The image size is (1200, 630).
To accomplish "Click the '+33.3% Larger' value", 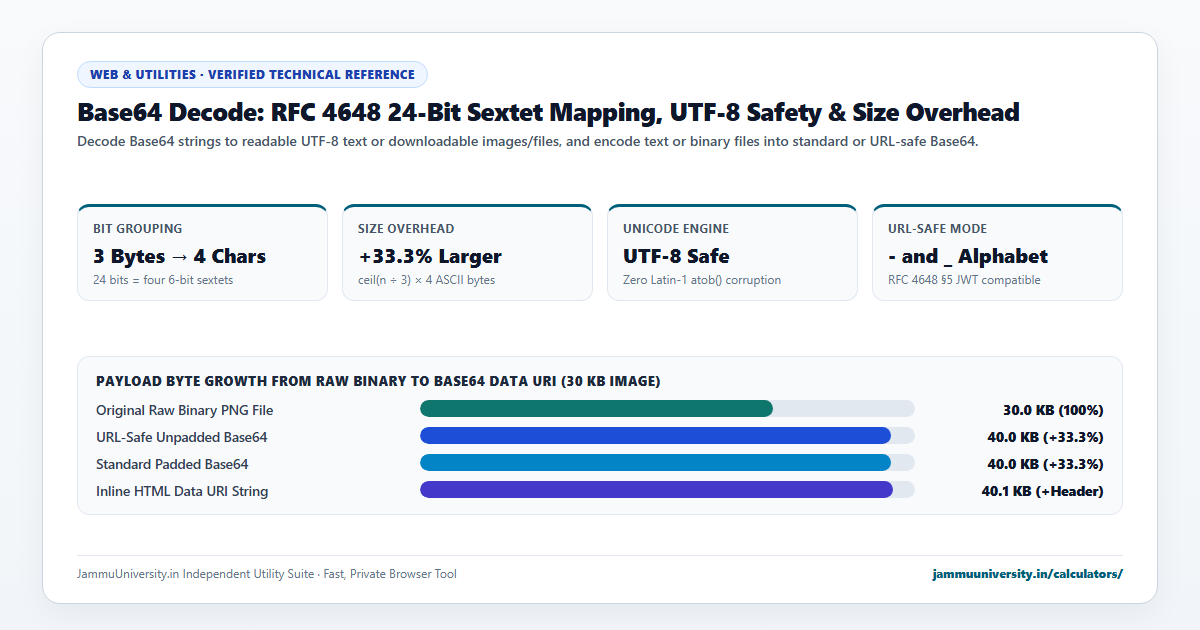I will coord(430,256).
